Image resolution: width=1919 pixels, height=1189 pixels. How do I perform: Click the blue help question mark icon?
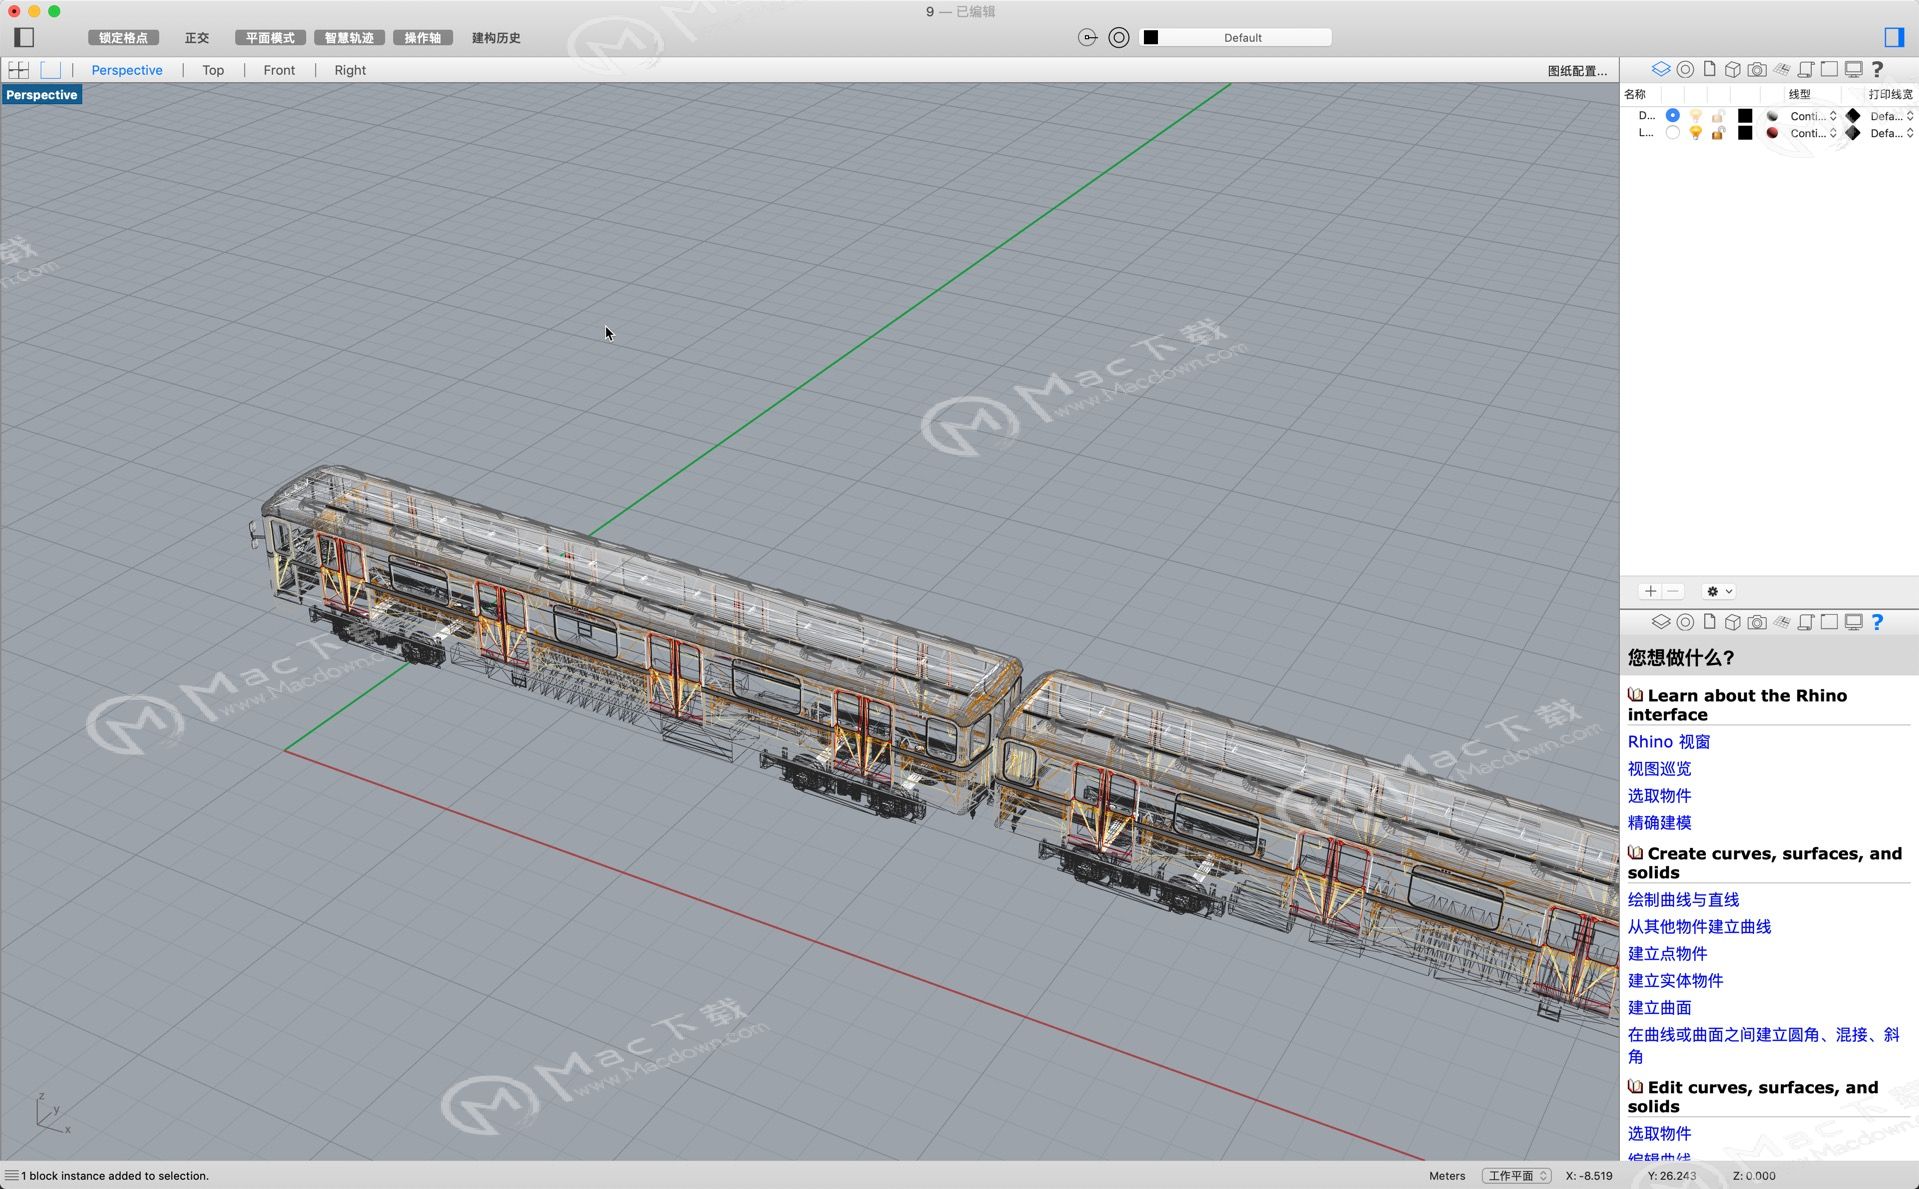pyautogui.click(x=1877, y=622)
